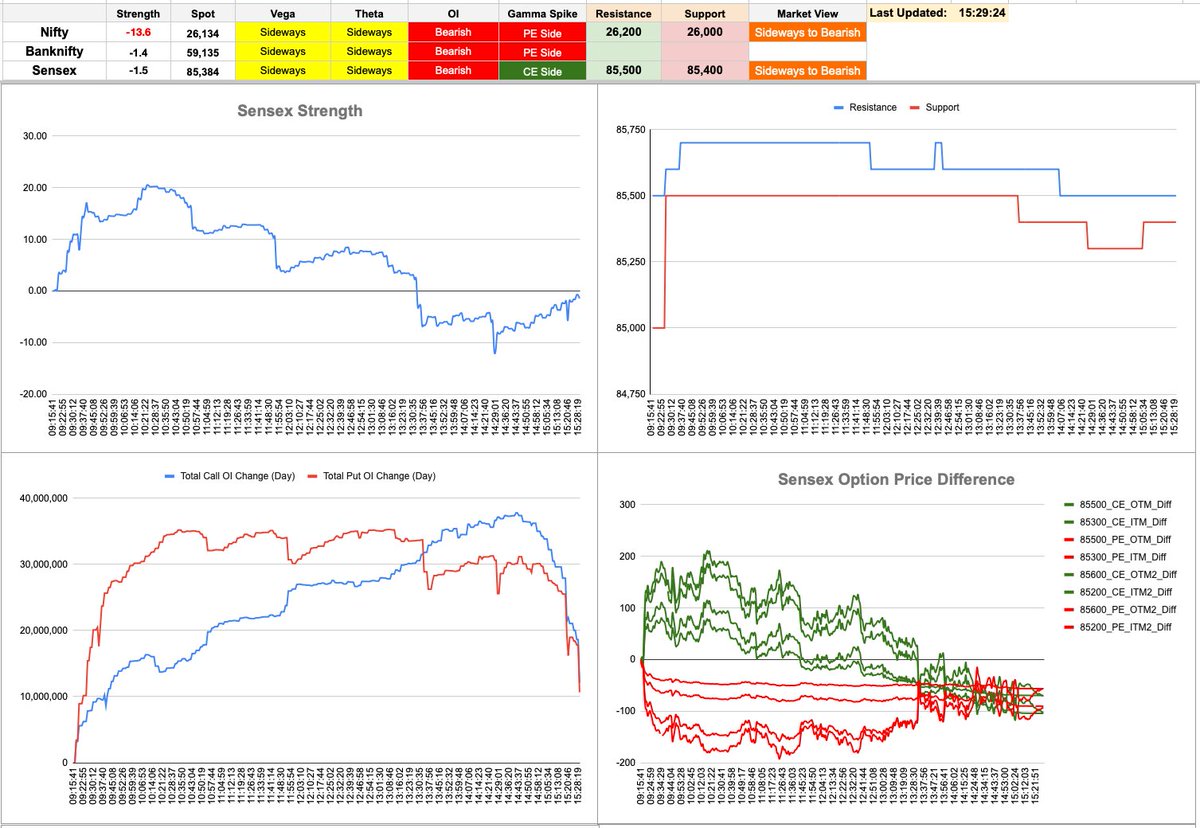Viewport: 1200px width, 828px height.
Task: Select the Nifty row label
Action: point(55,32)
